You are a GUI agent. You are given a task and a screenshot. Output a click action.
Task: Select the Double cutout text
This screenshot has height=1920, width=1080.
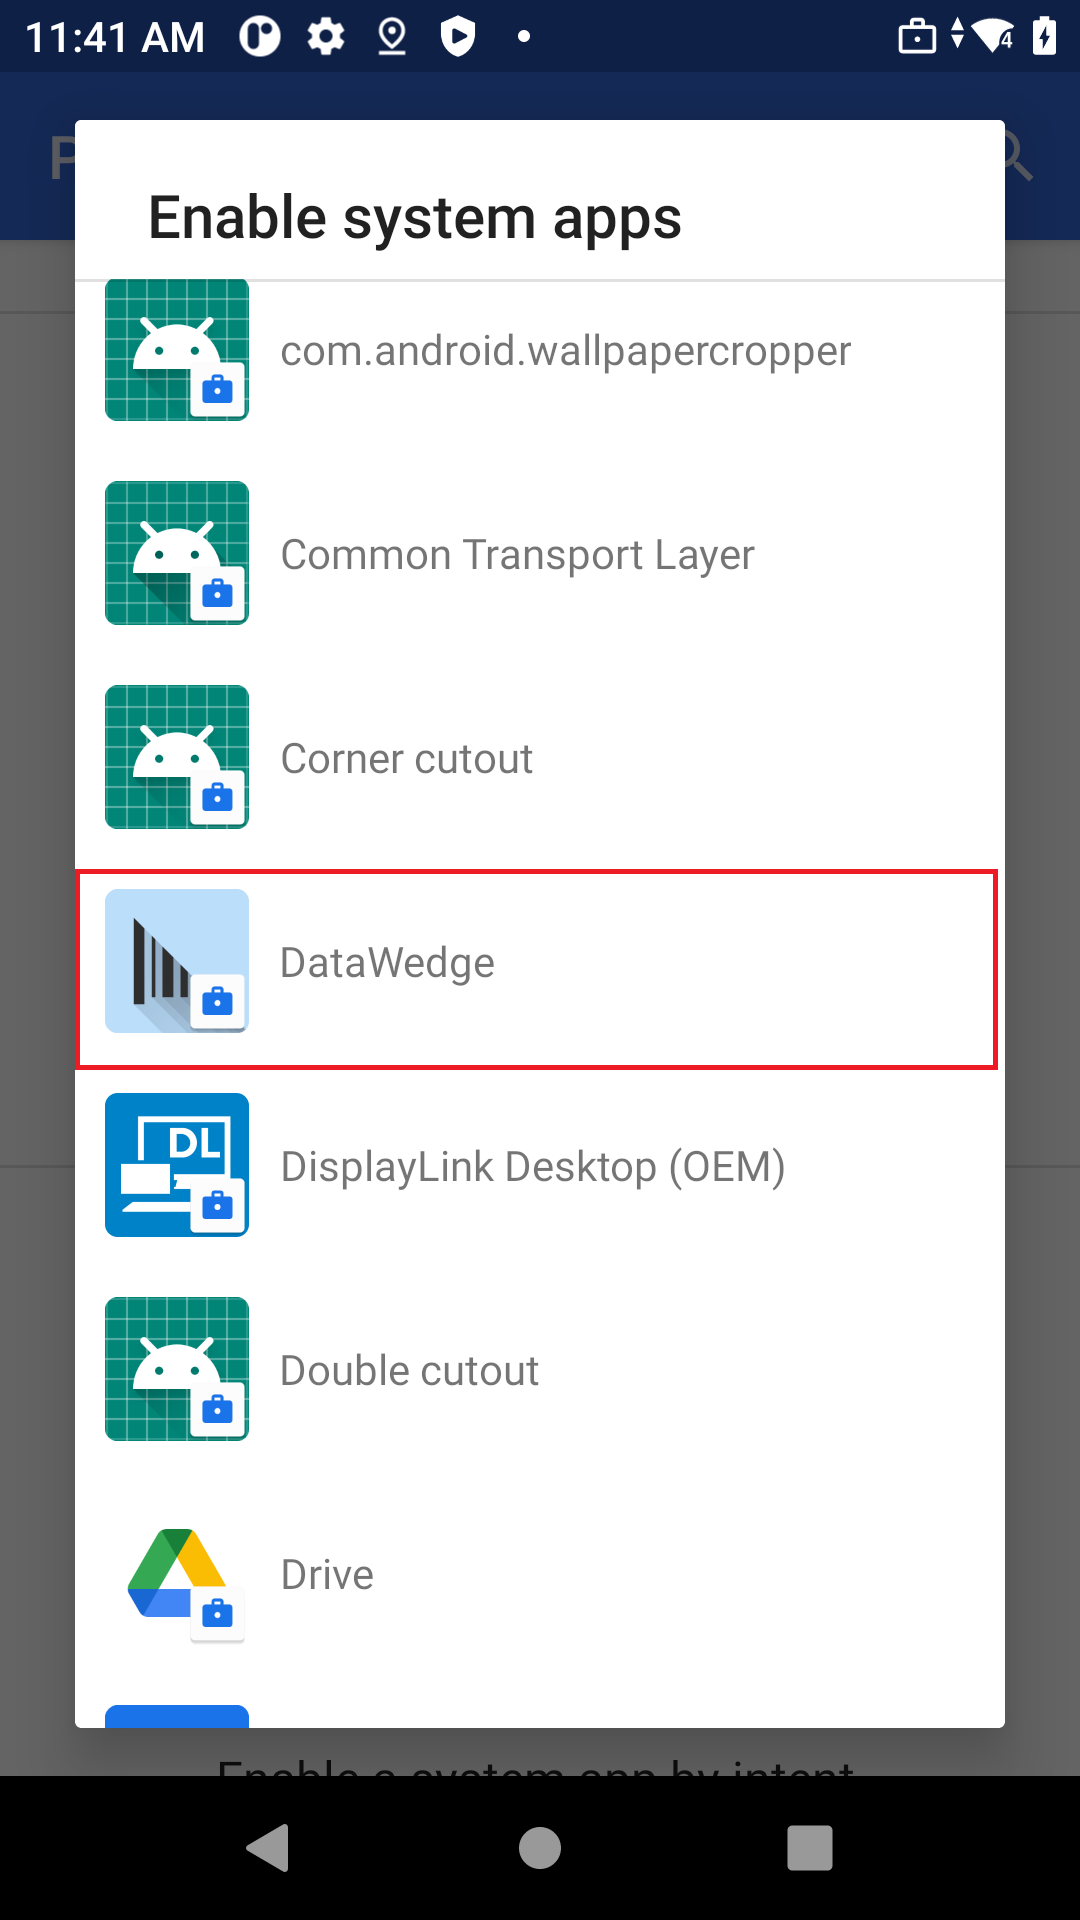pyautogui.click(x=409, y=1371)
